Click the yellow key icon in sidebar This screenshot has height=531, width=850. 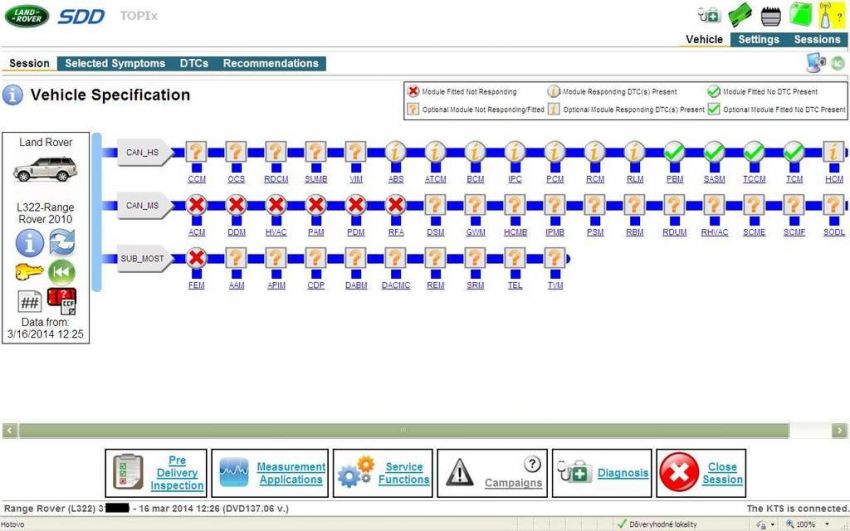(28, 271)
